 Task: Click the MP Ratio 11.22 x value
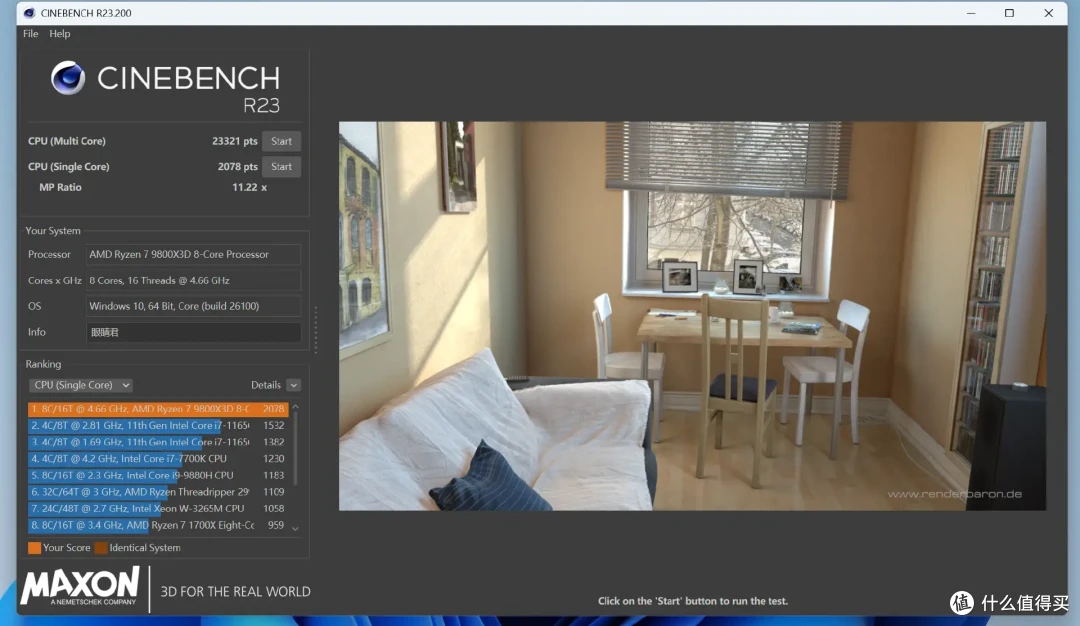coord(249,187)
